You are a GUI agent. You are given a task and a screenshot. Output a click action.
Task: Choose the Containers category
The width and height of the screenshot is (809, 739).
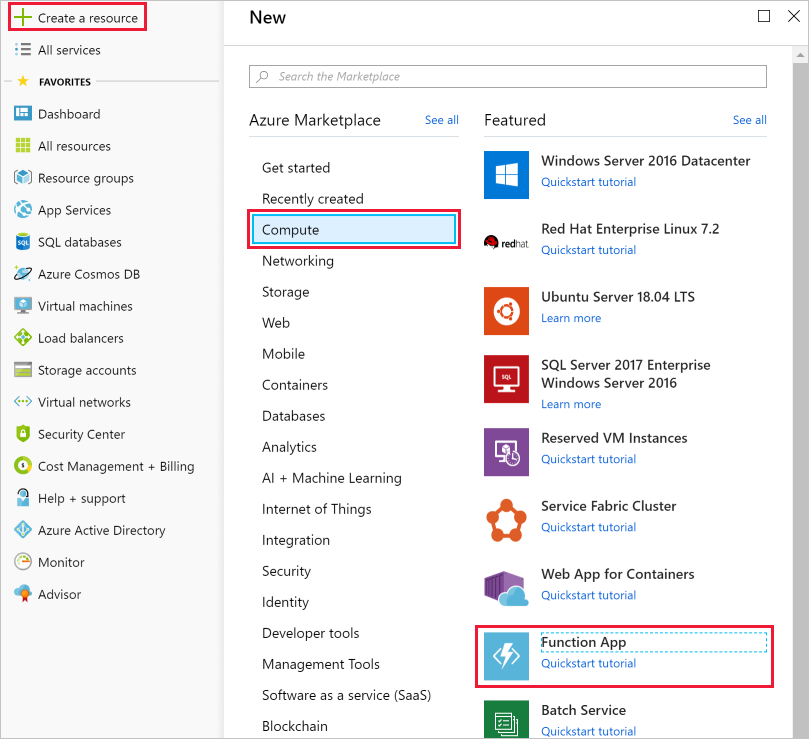(x=295, y=385)
